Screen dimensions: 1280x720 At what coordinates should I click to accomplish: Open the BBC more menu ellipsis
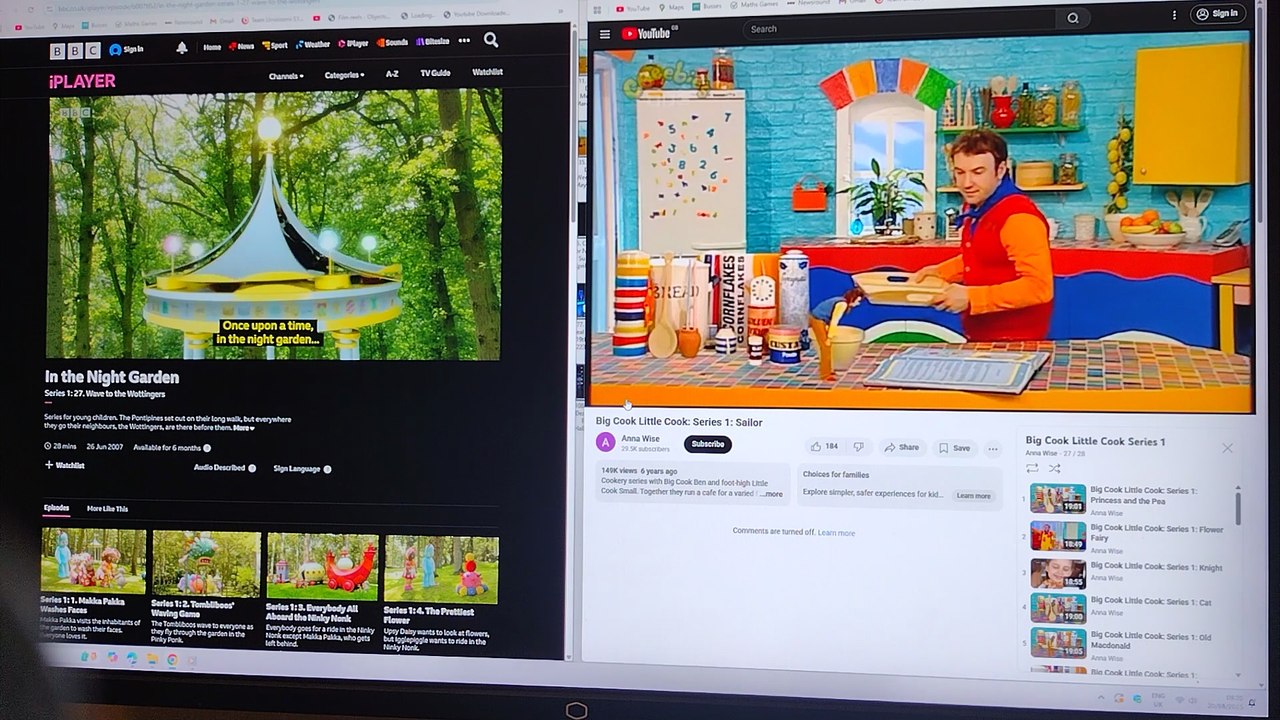point(464,41)
